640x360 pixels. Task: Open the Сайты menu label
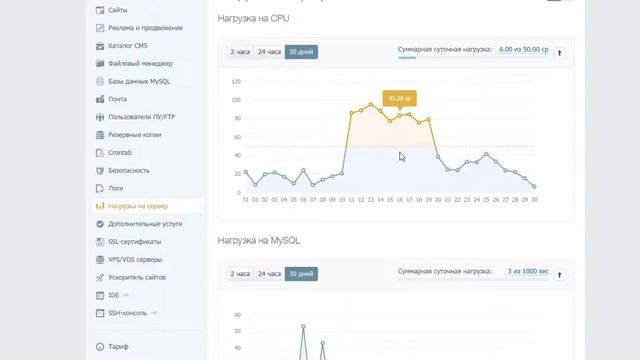(118, 10)
